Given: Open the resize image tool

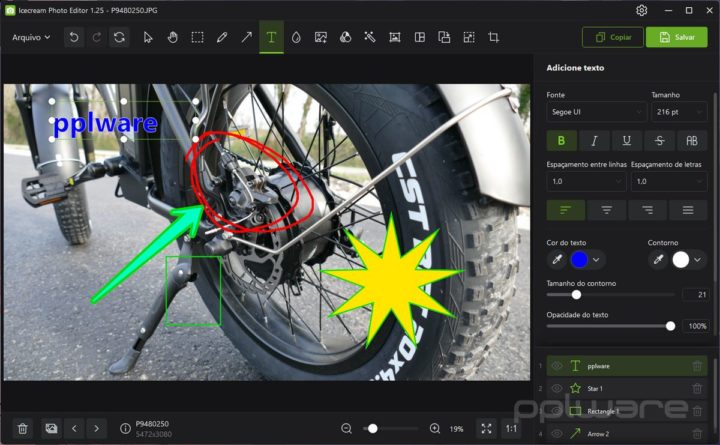Looking at the screenshot, I should (x=469, y=37).
